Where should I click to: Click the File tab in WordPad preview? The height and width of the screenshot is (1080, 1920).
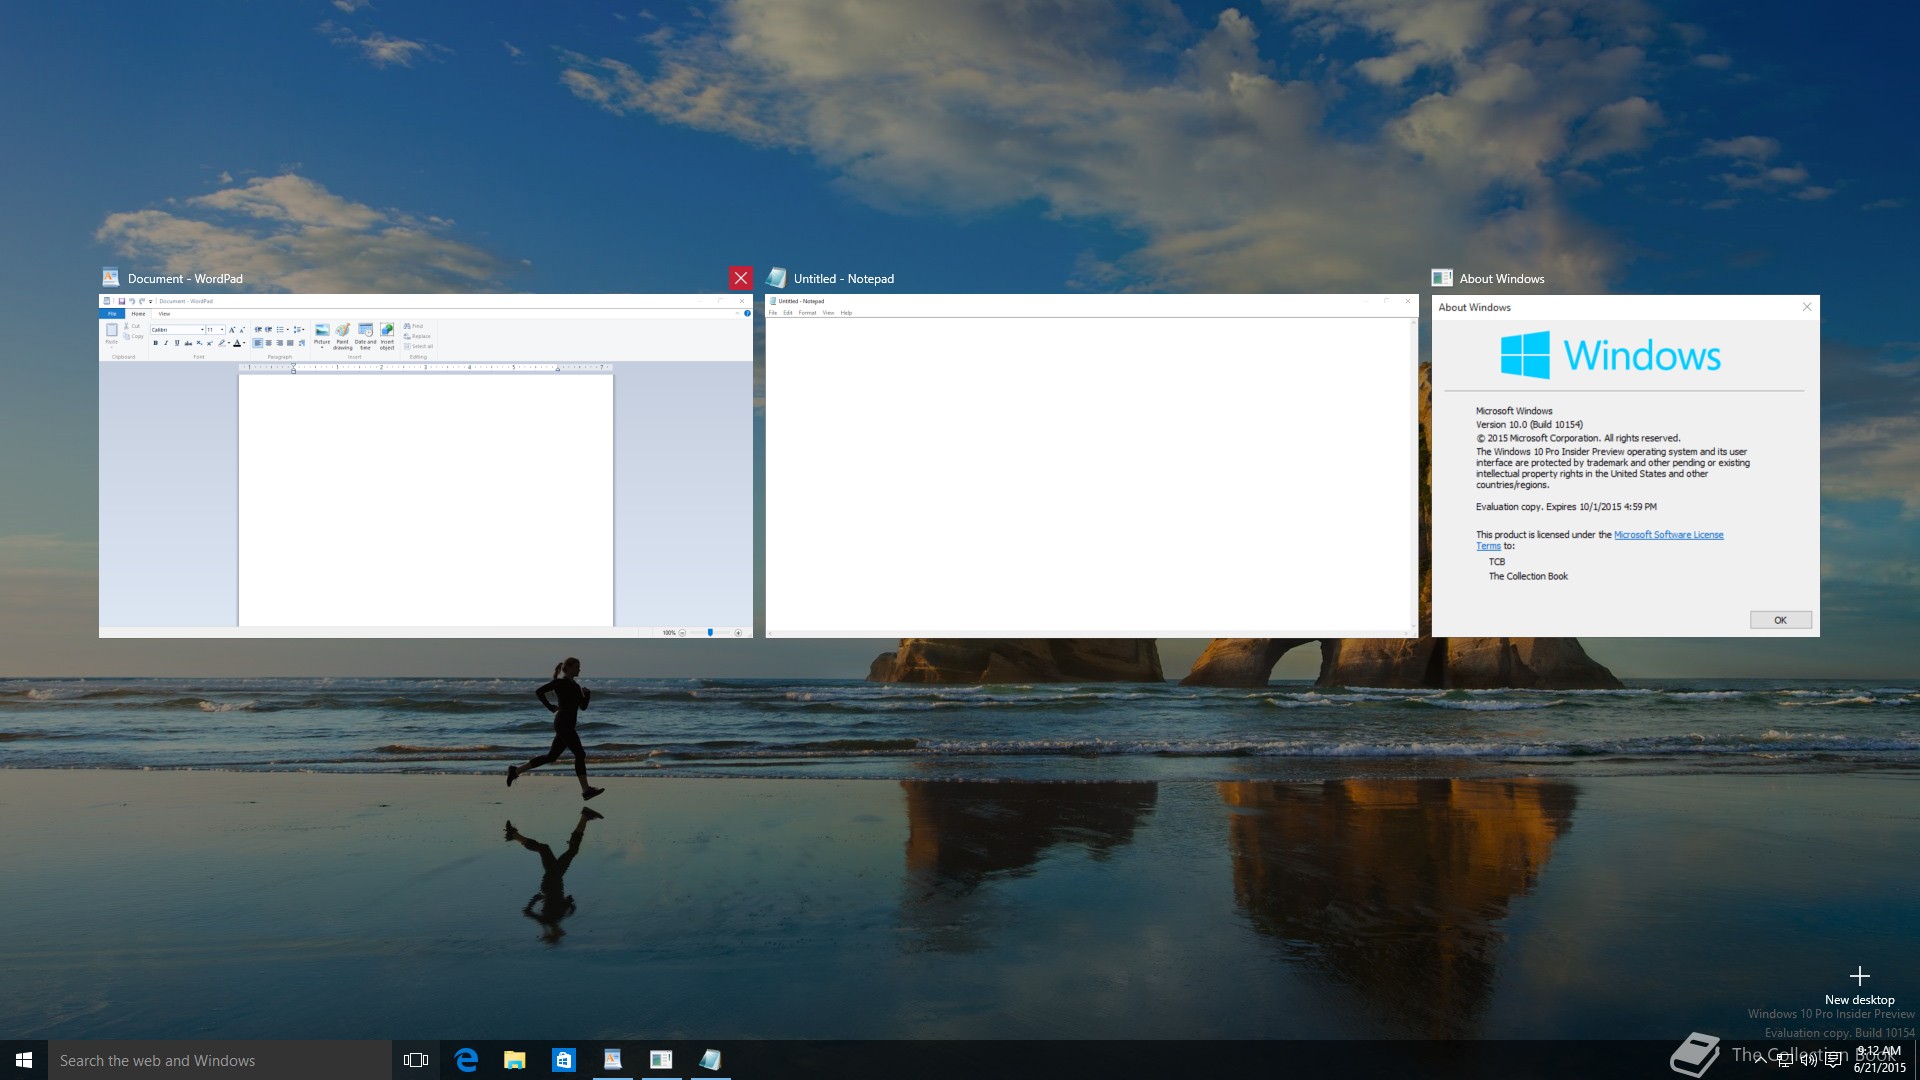(112, 314)
